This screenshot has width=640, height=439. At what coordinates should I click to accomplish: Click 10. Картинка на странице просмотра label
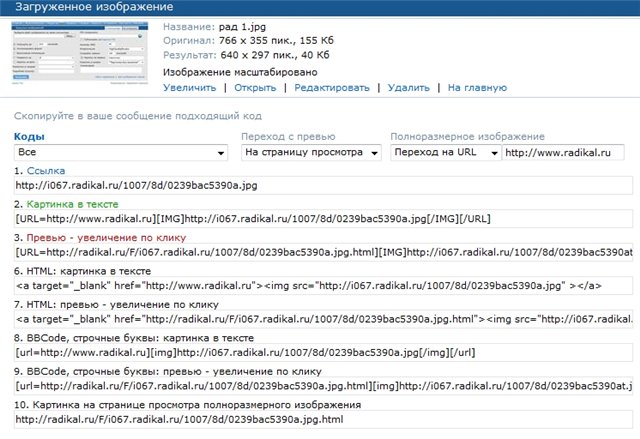click(188, 405)
